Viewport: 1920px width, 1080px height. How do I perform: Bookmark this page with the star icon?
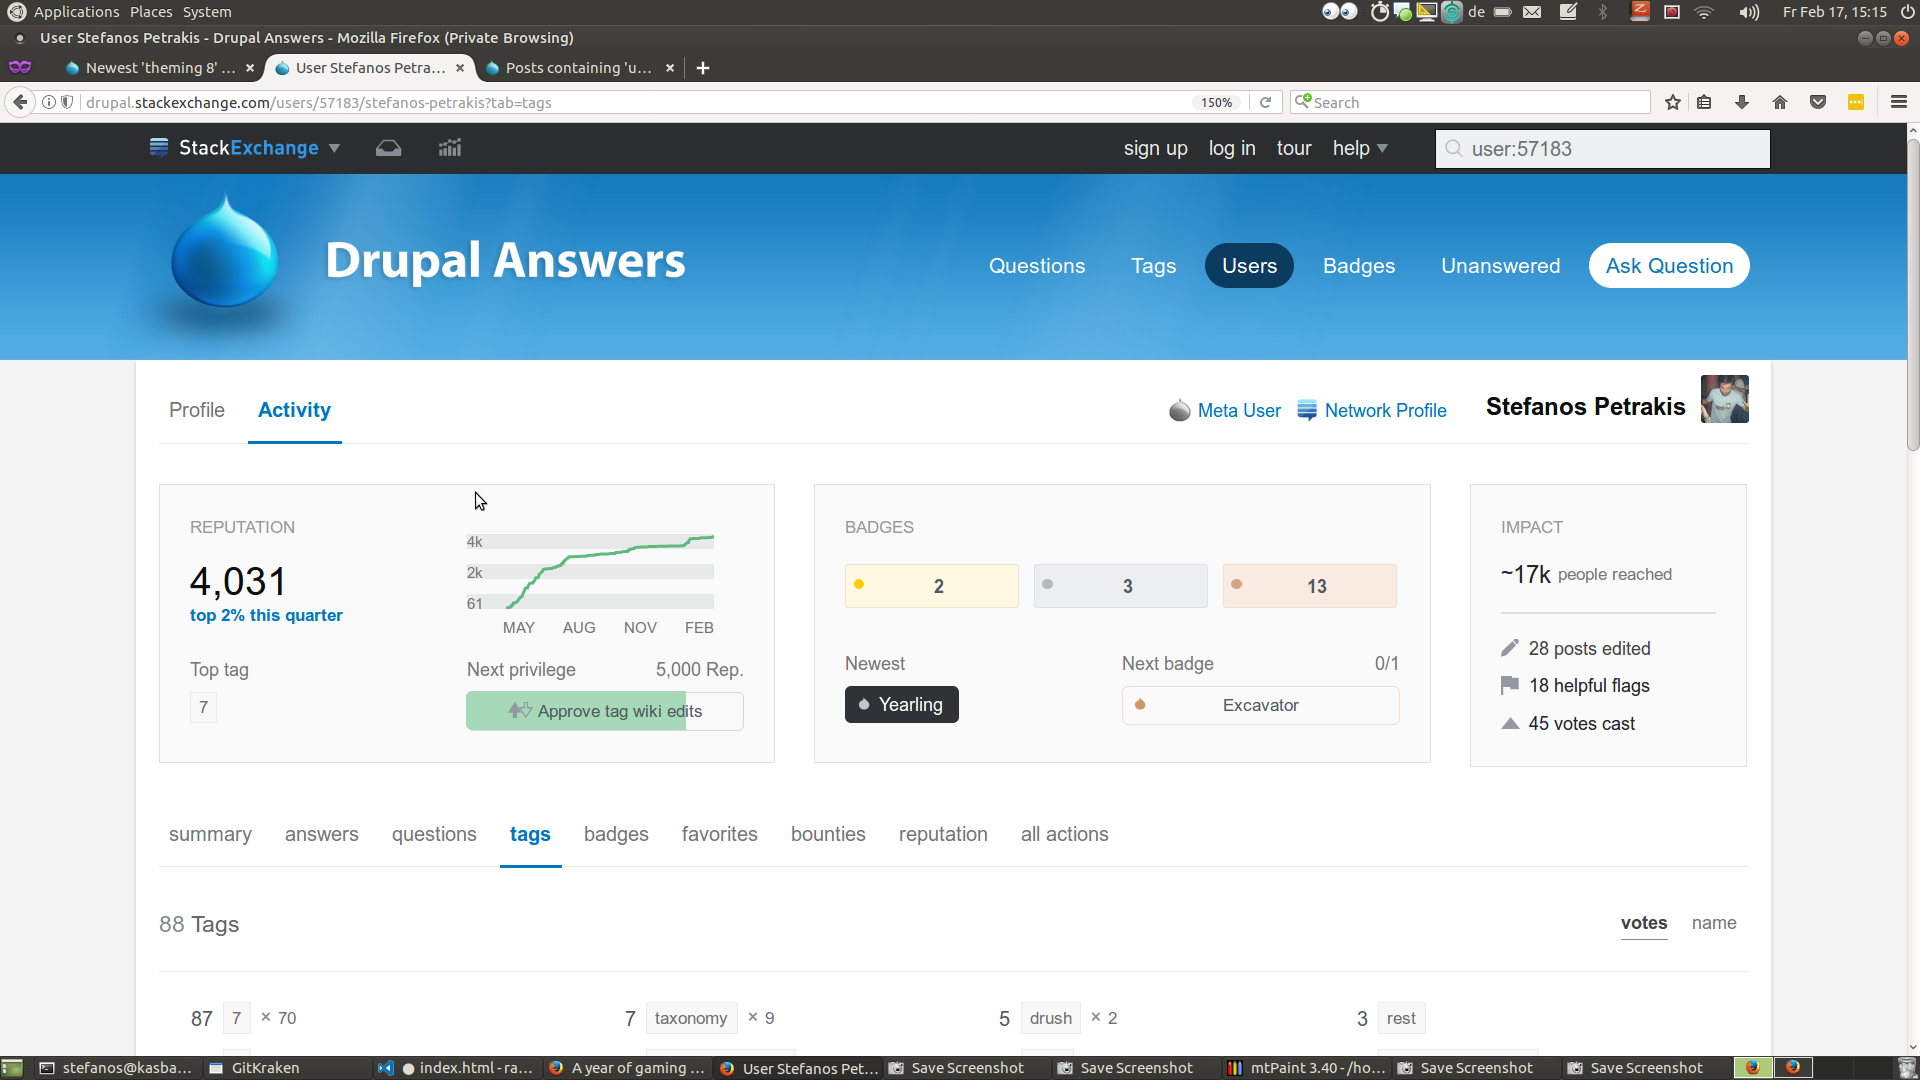click(1673, 102)
